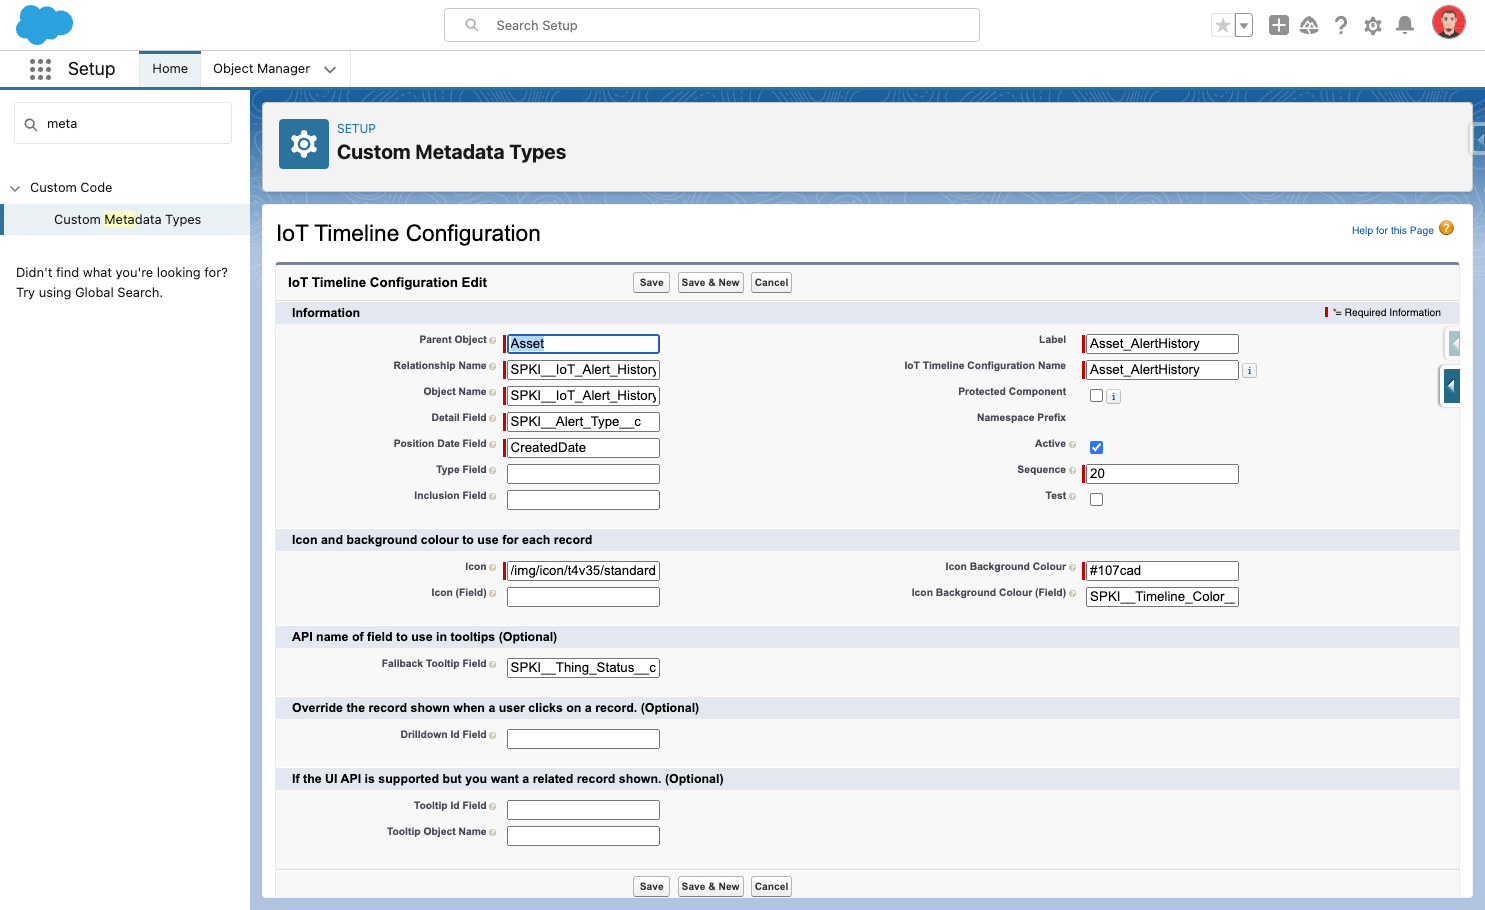1485x910 pixels.
Task: Click the Relationship Name input
Action: click(583, 370)
